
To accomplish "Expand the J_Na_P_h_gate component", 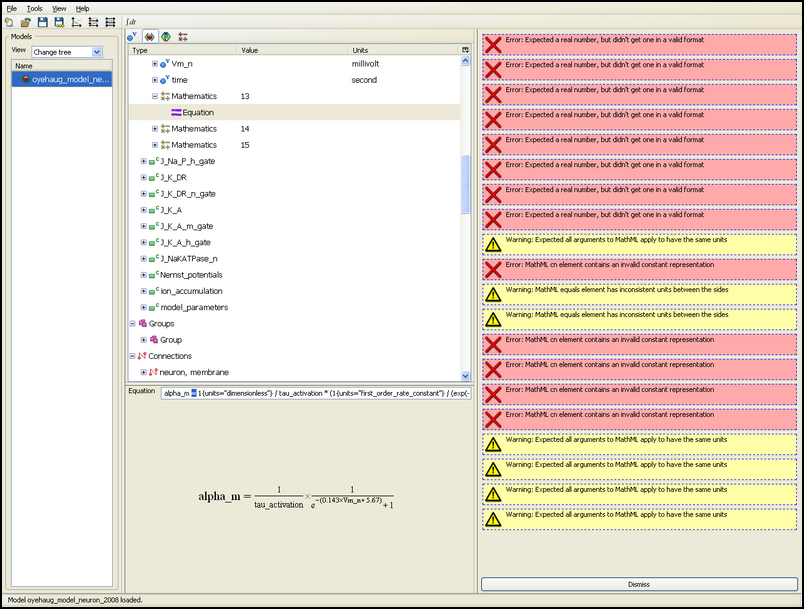I will pos(144,161).
